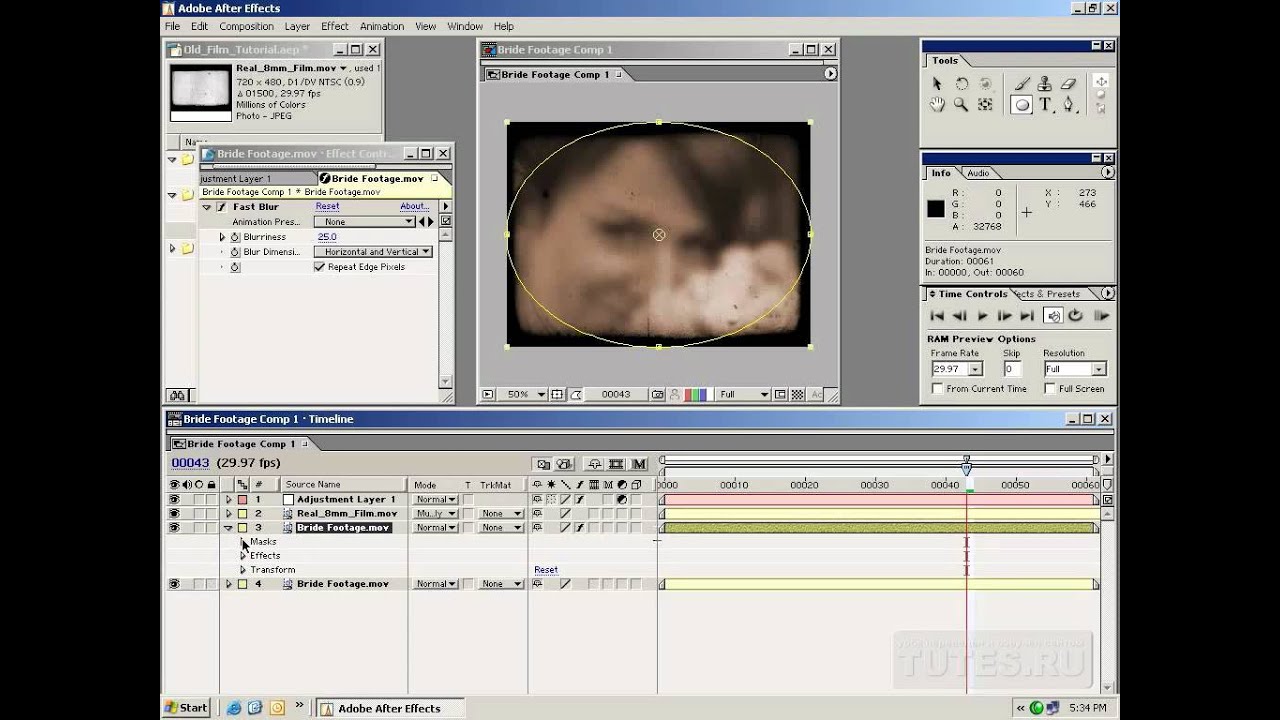1280x720 pixels.
Task: Toggle audio mute in Time Controls
Action: point(1053,315)
